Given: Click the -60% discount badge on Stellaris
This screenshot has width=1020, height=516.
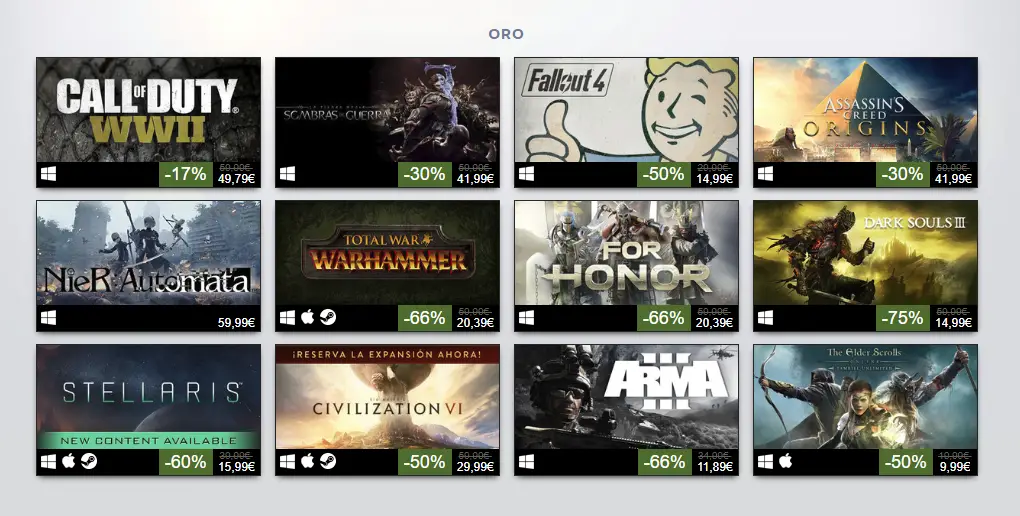Looking at the screenshot, I should tap(185, 462).
